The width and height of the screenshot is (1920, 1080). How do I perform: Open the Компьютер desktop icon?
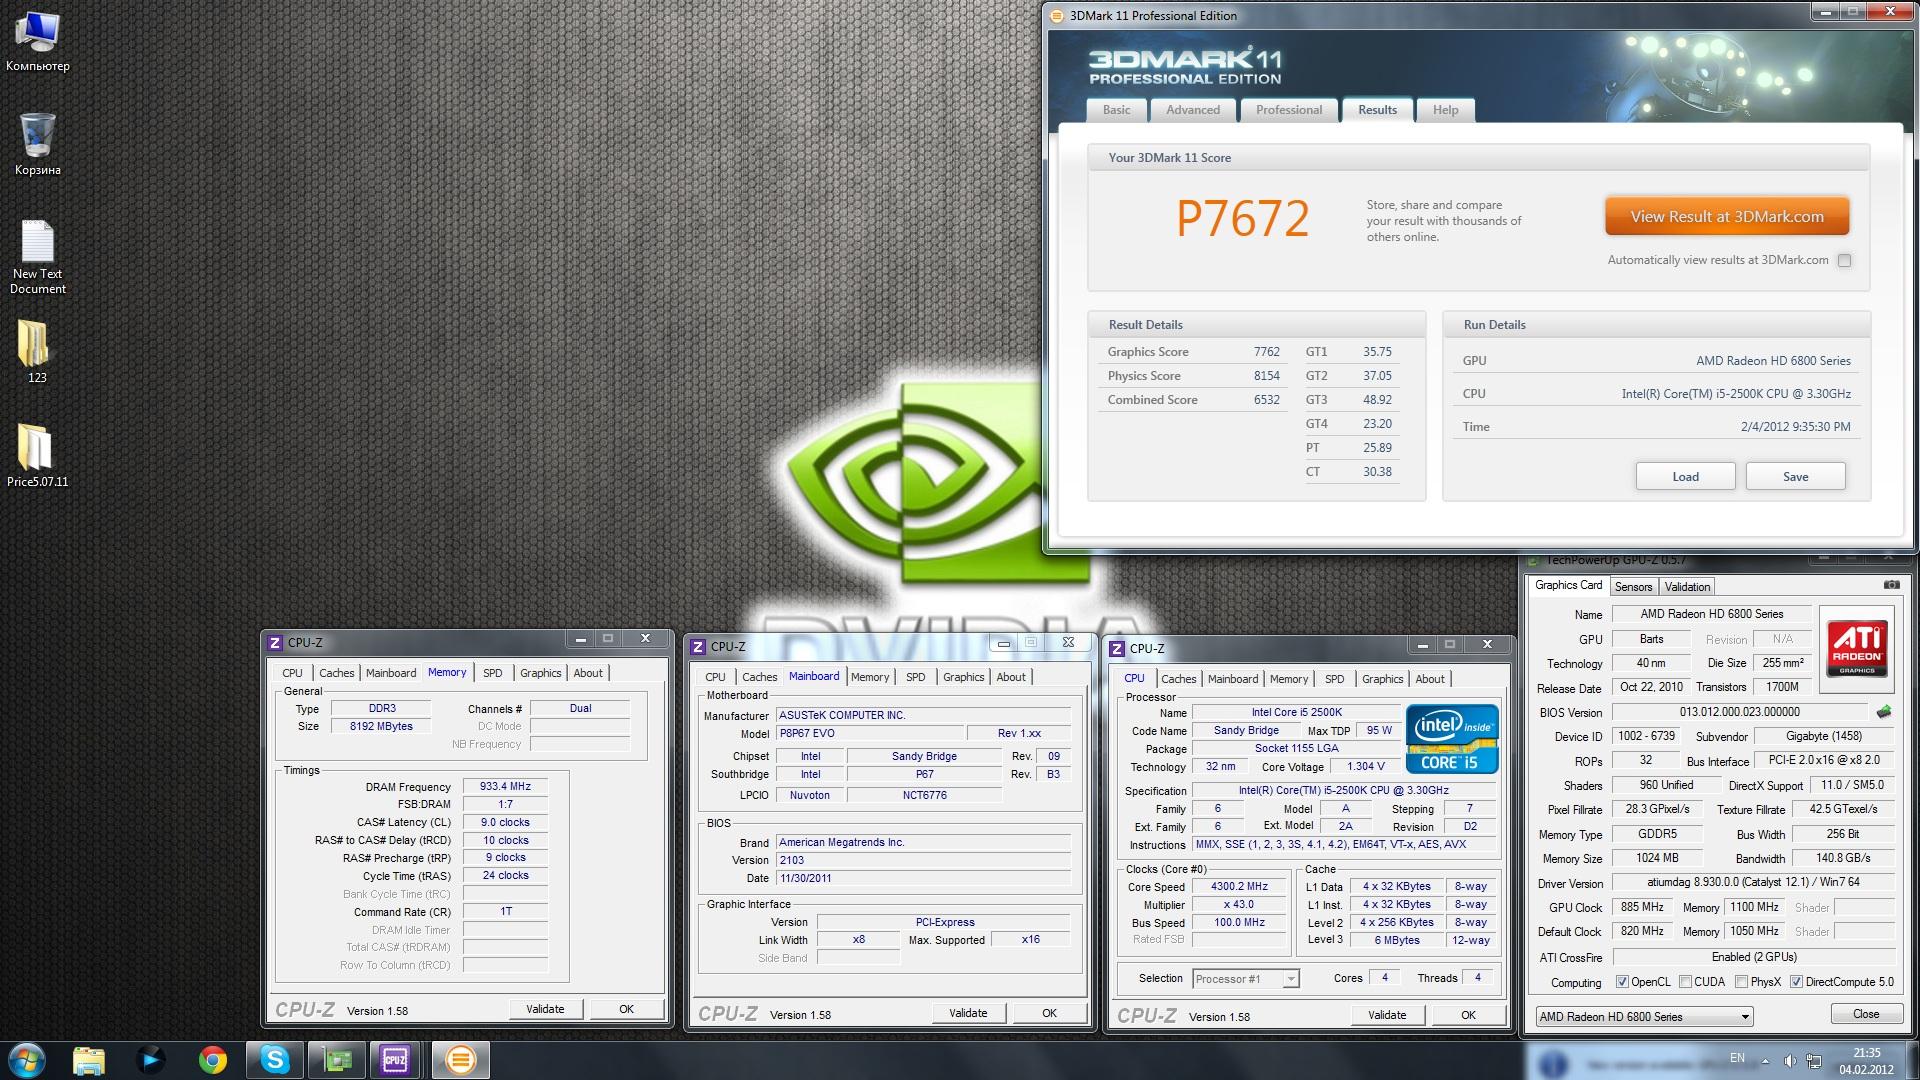click(37, 42)
